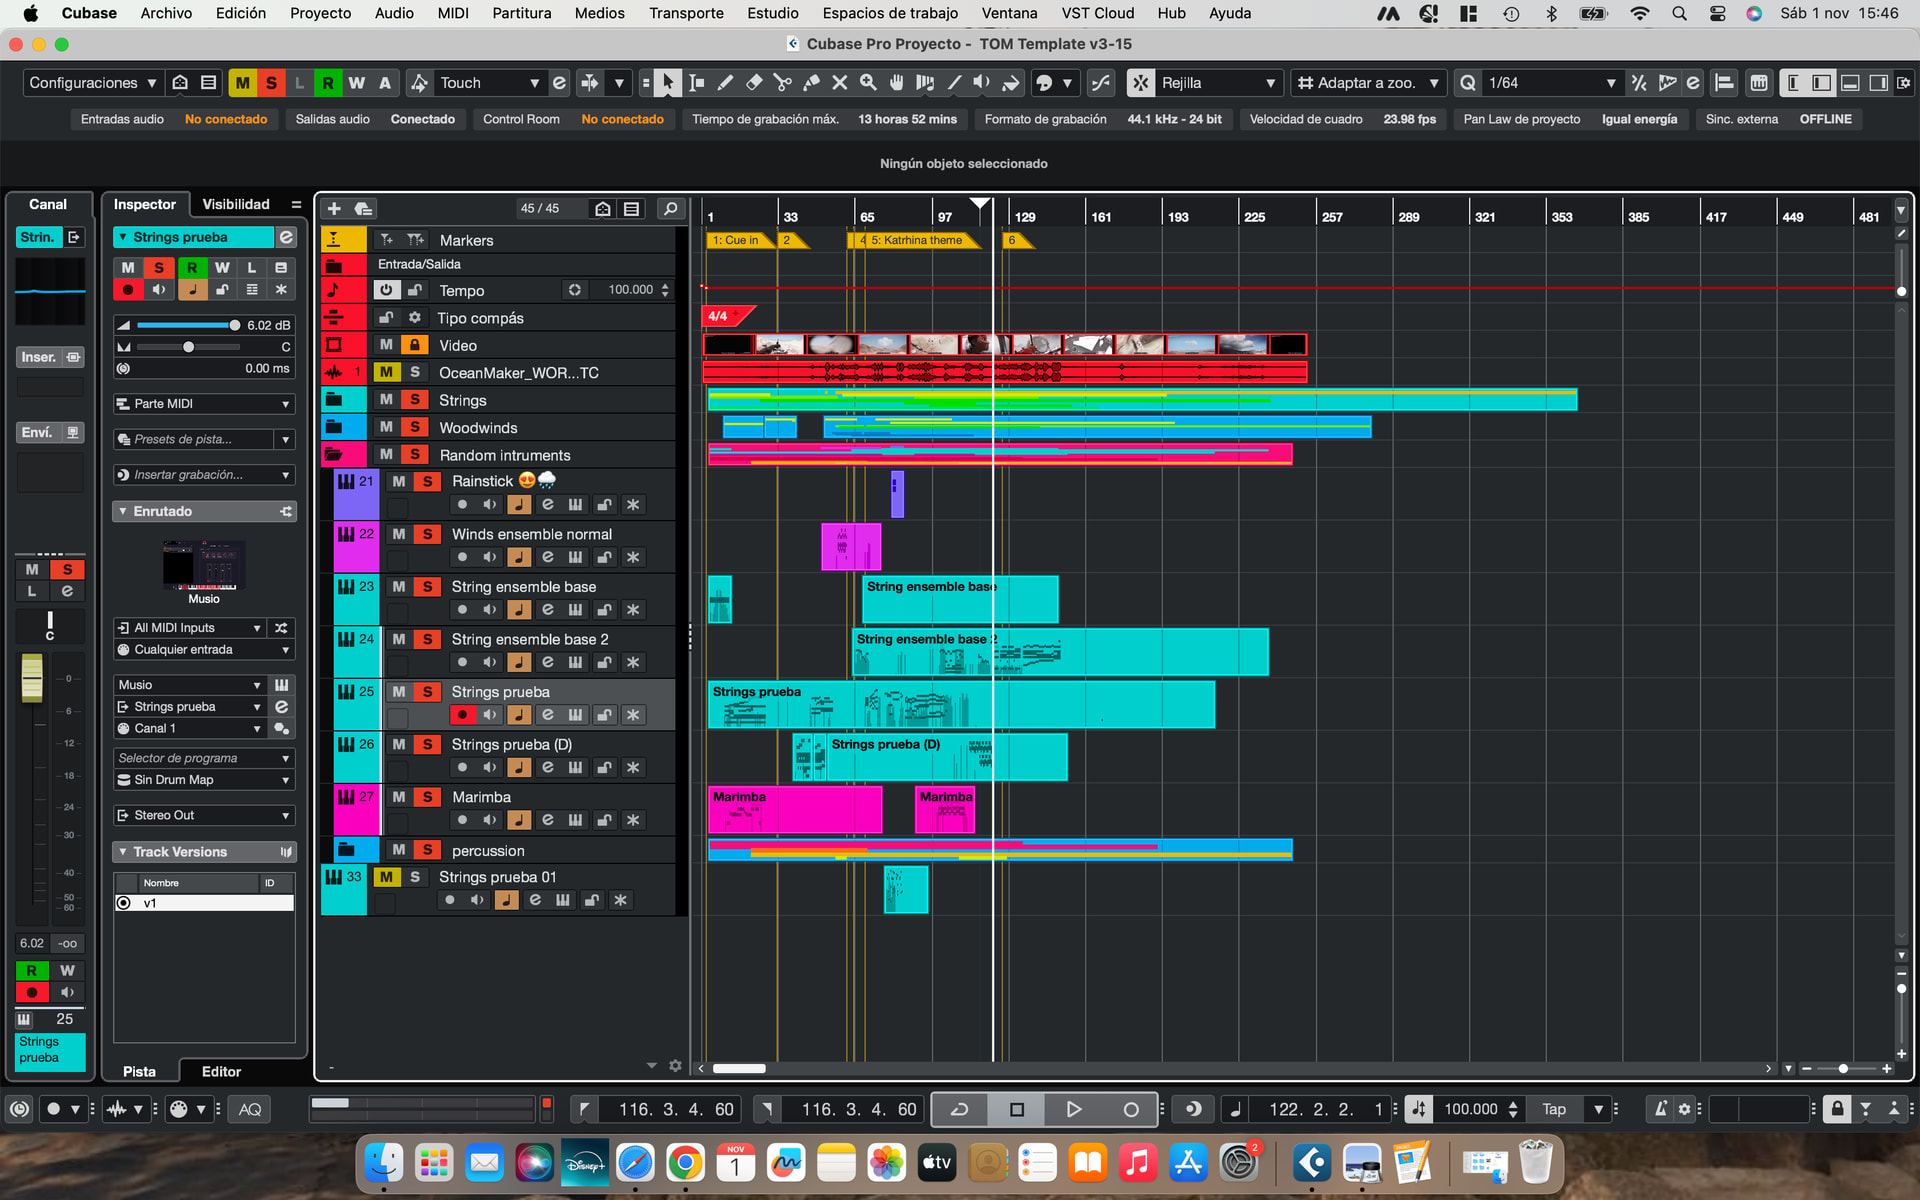Image resolution: width=1920 pixels, height=1200 pixels.
Task: Select the Eraser tool
Action: 754,83
